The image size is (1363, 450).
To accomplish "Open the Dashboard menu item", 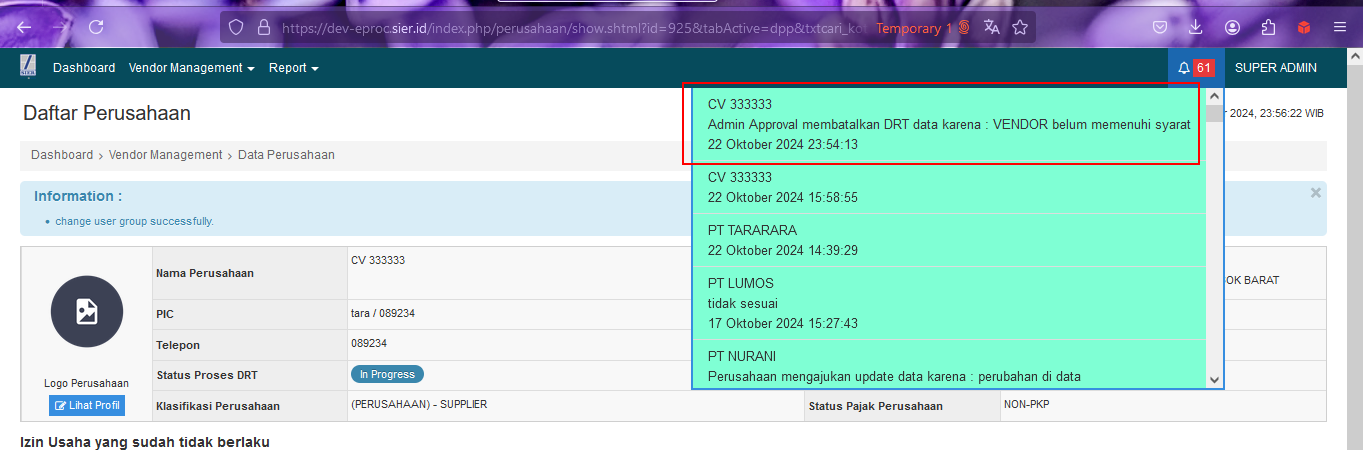I will coord(84,68).
